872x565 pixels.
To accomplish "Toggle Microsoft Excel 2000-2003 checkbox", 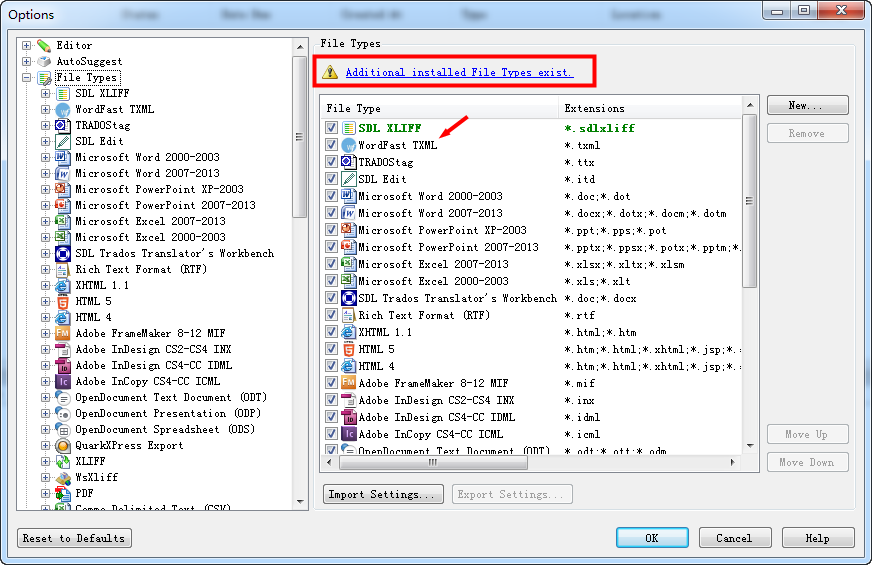I will (331, 281).
